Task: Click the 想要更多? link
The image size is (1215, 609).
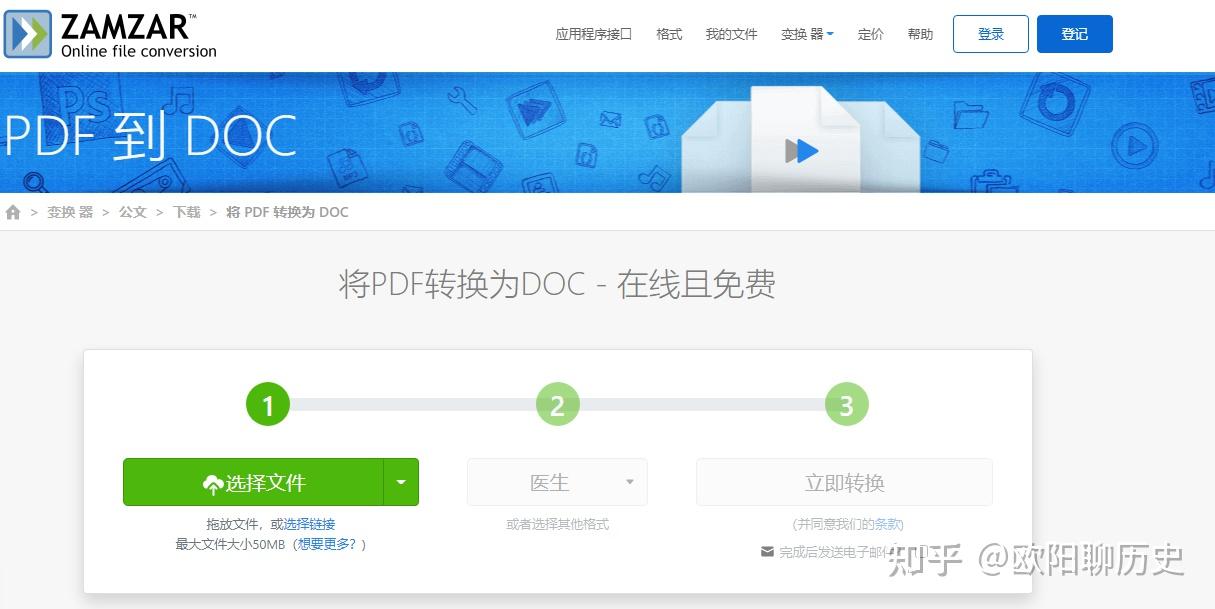Action: coord(327,544)
